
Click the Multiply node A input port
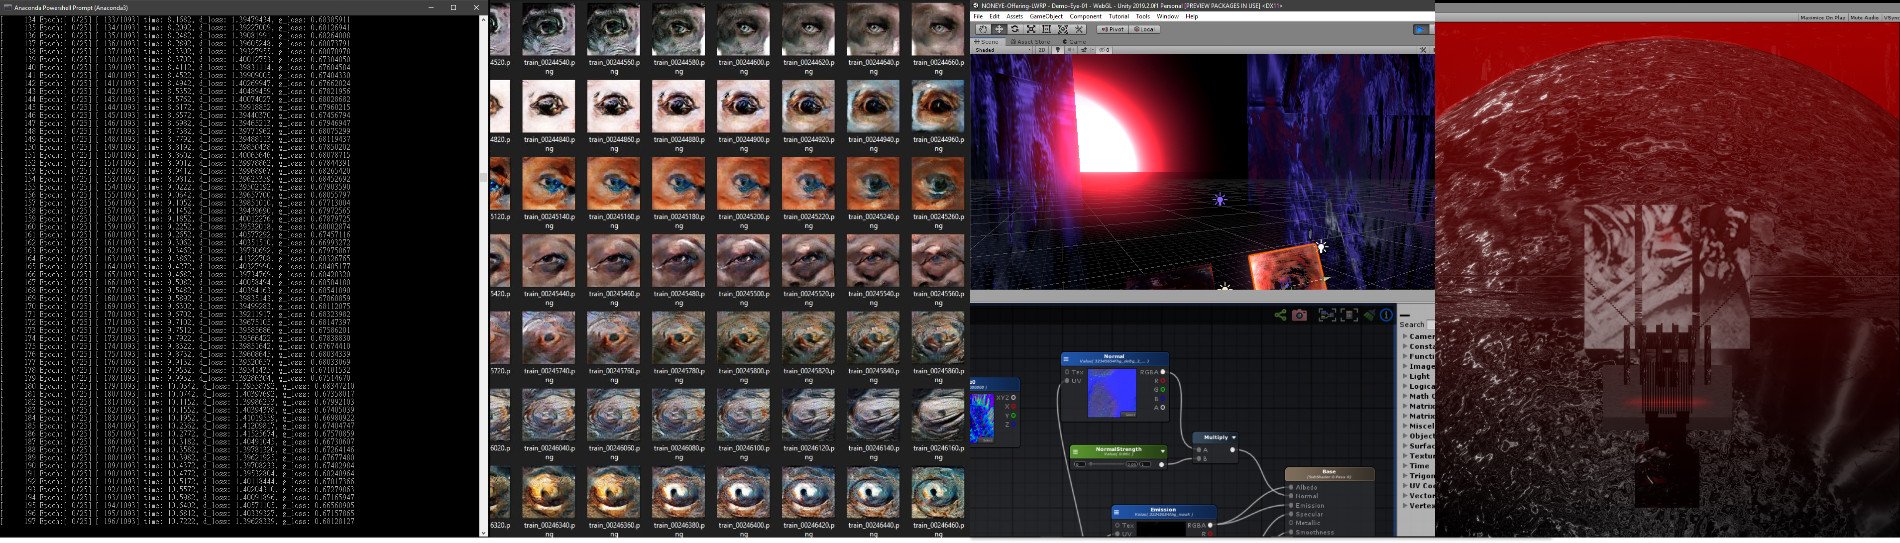[1199, 450]
